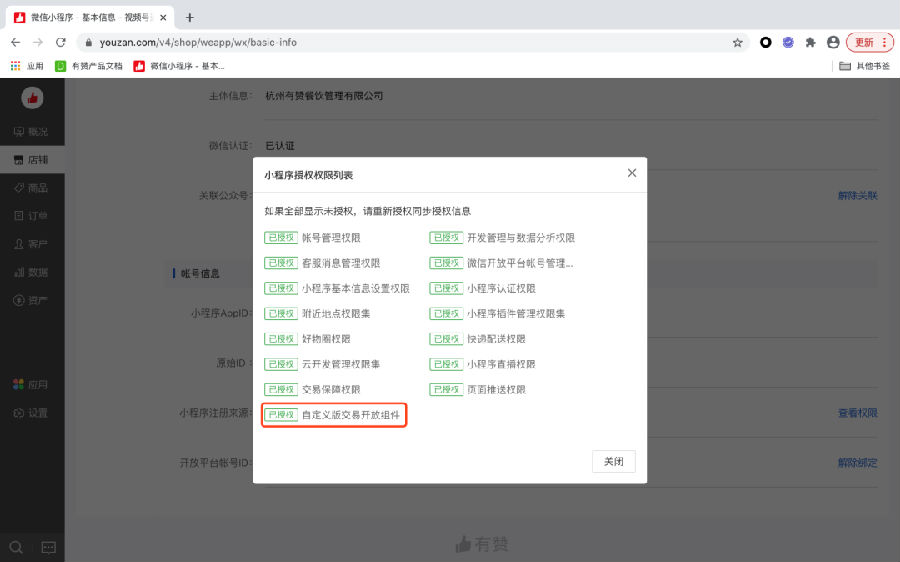Open 店铺 in the sidebar
The height and width of the screenshot is (562, 900).
click(32, 160)
